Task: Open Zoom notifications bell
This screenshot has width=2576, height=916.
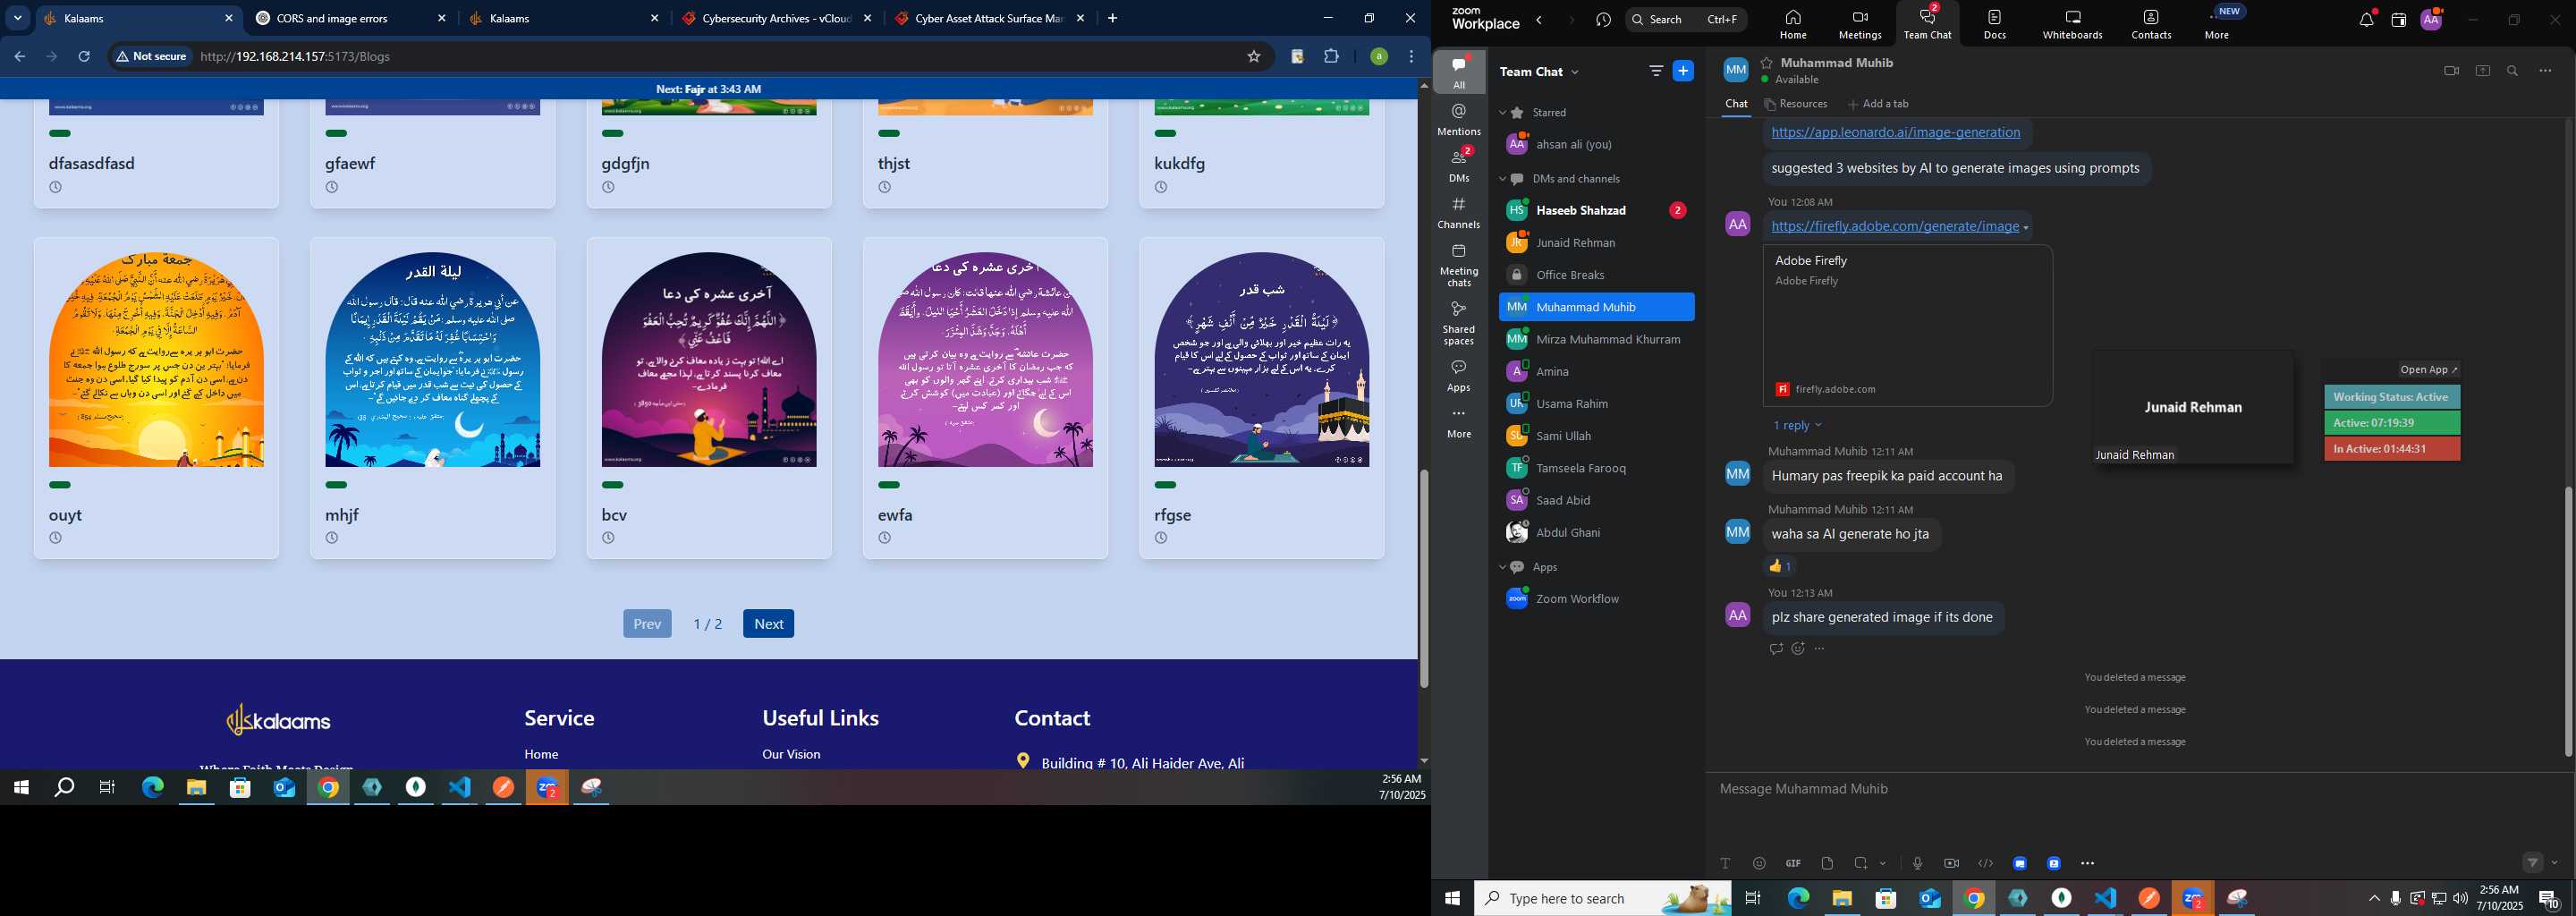Action: [2367, 20]
